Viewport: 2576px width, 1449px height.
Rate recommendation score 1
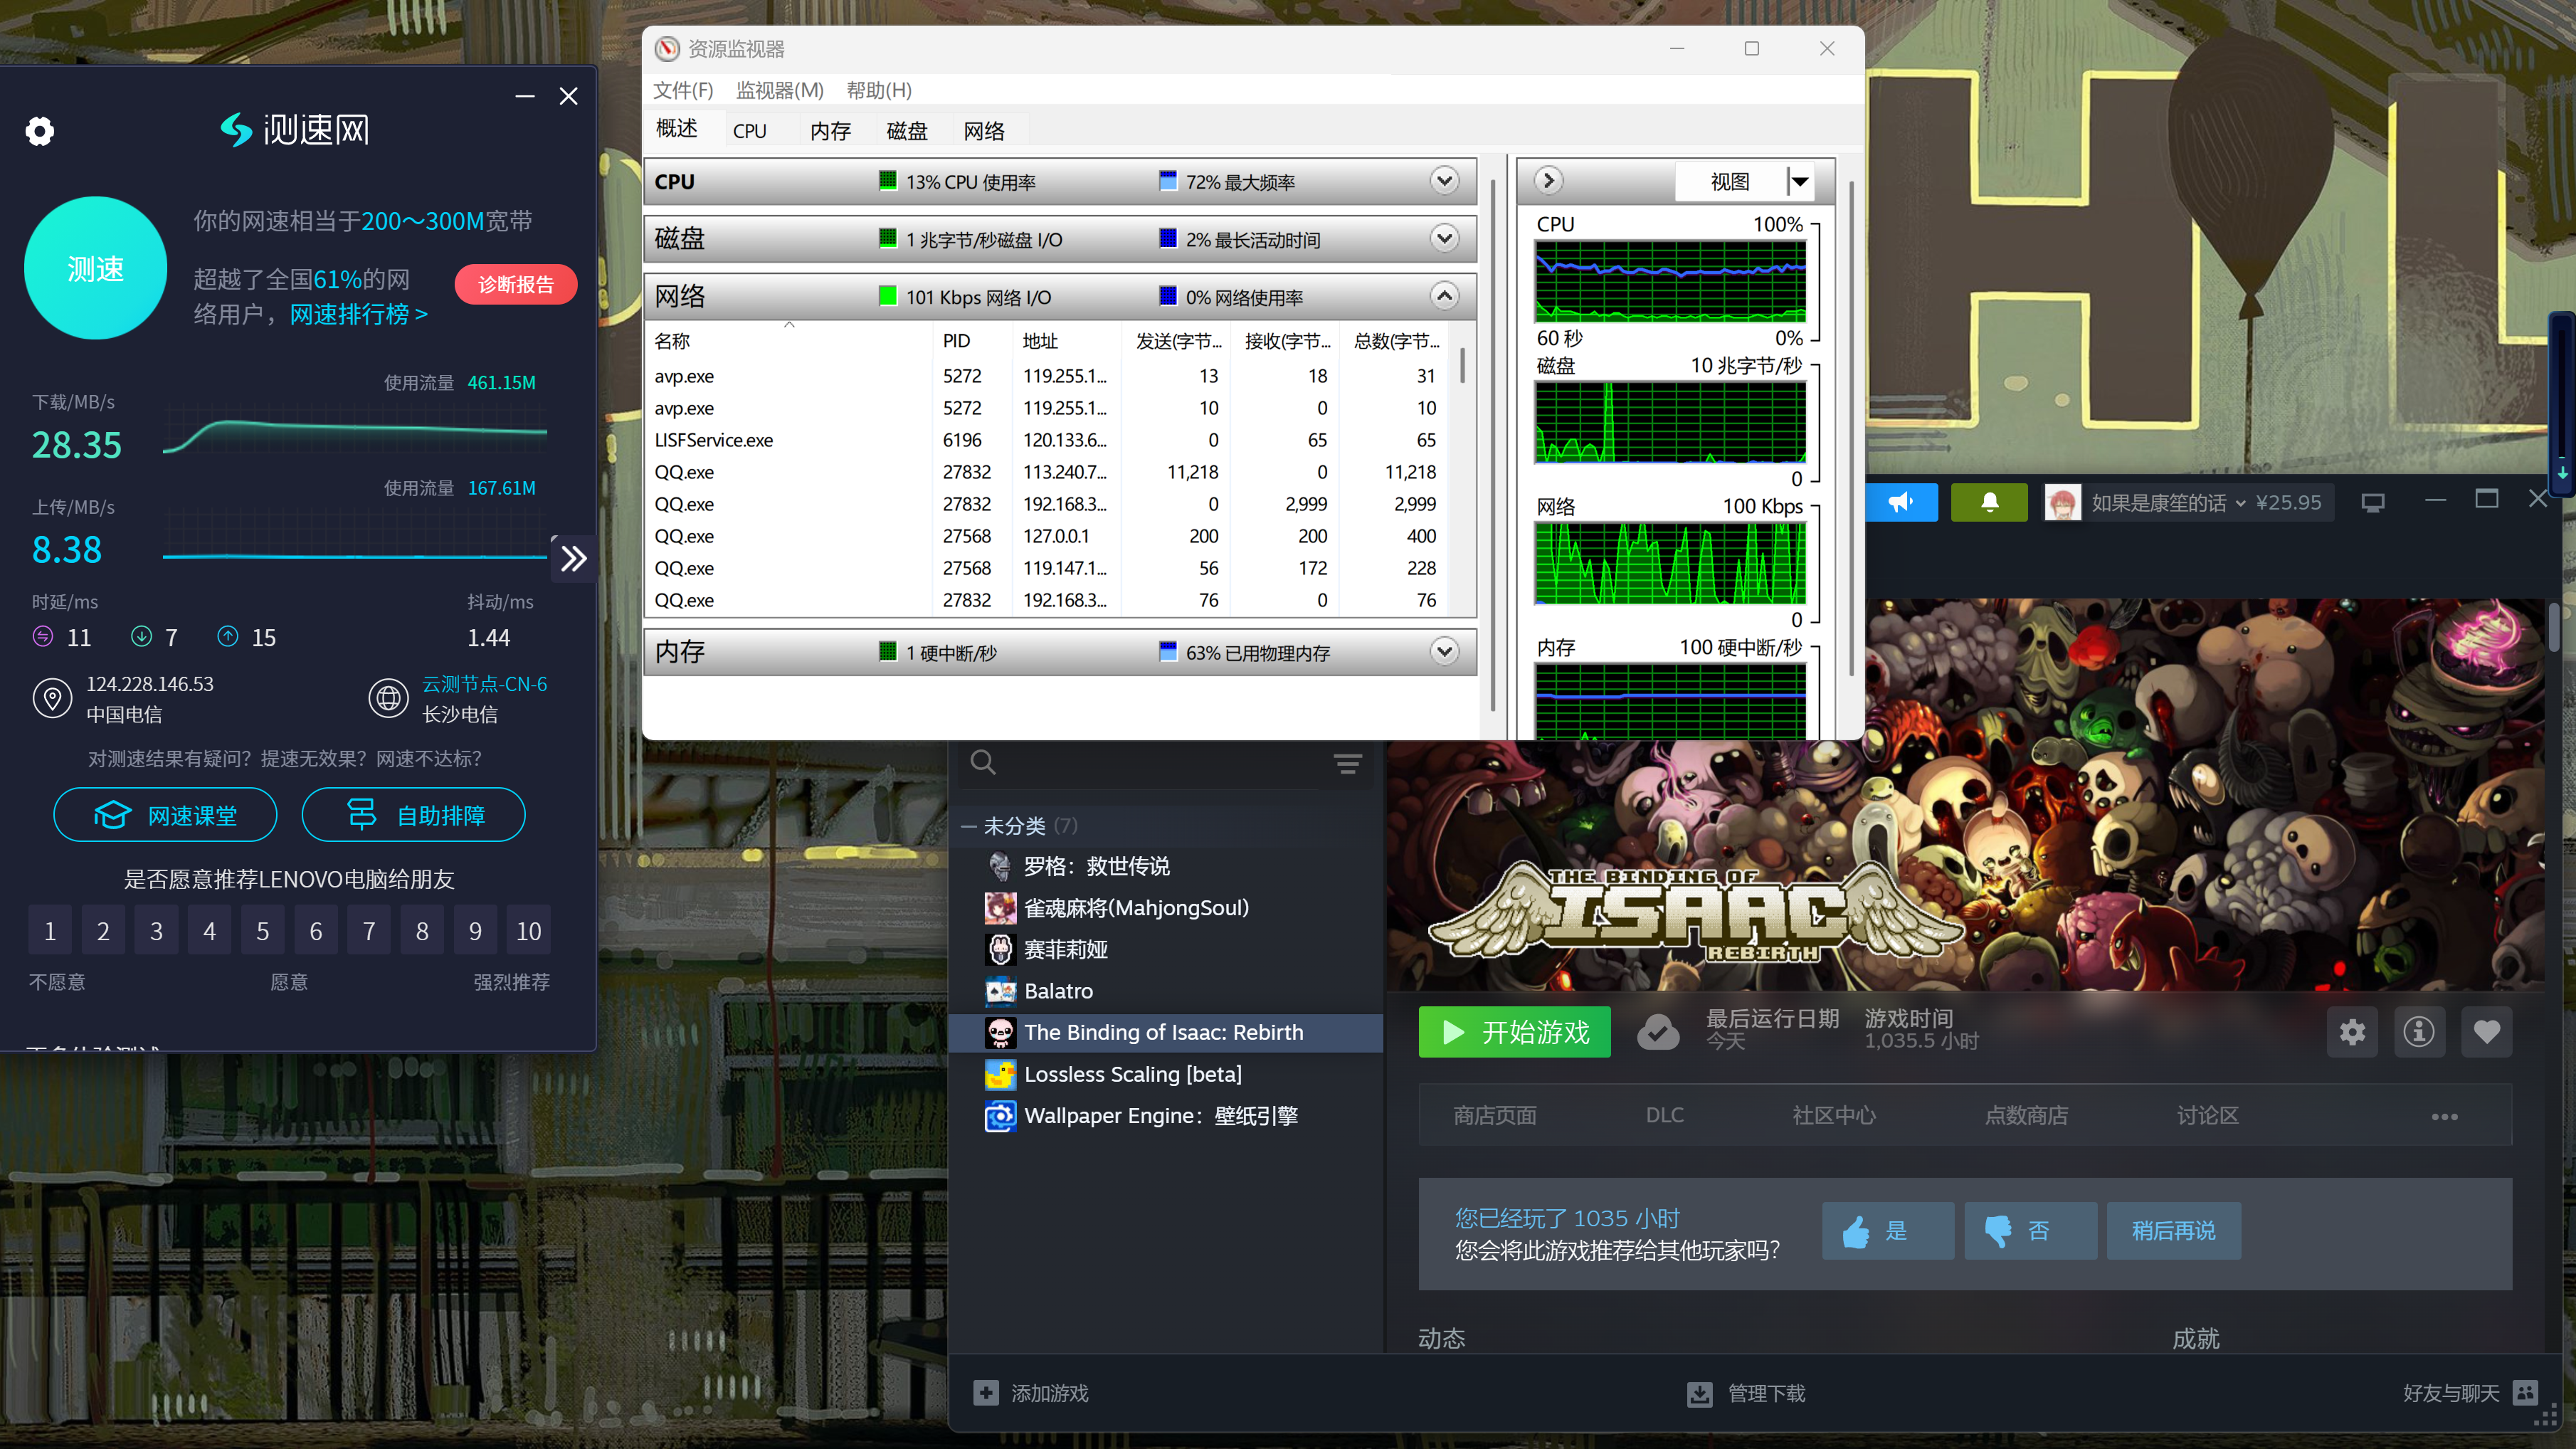50,931
